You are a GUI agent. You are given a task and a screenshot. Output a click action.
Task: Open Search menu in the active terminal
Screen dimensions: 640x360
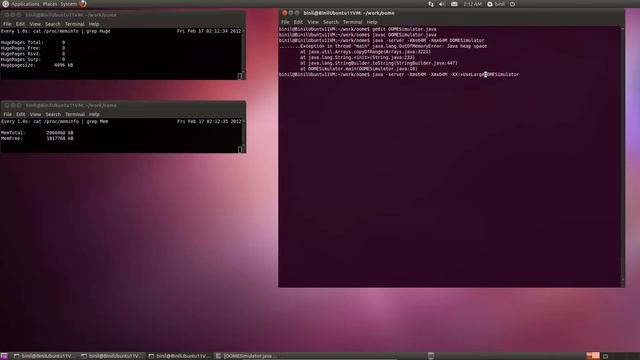(331, 22)
